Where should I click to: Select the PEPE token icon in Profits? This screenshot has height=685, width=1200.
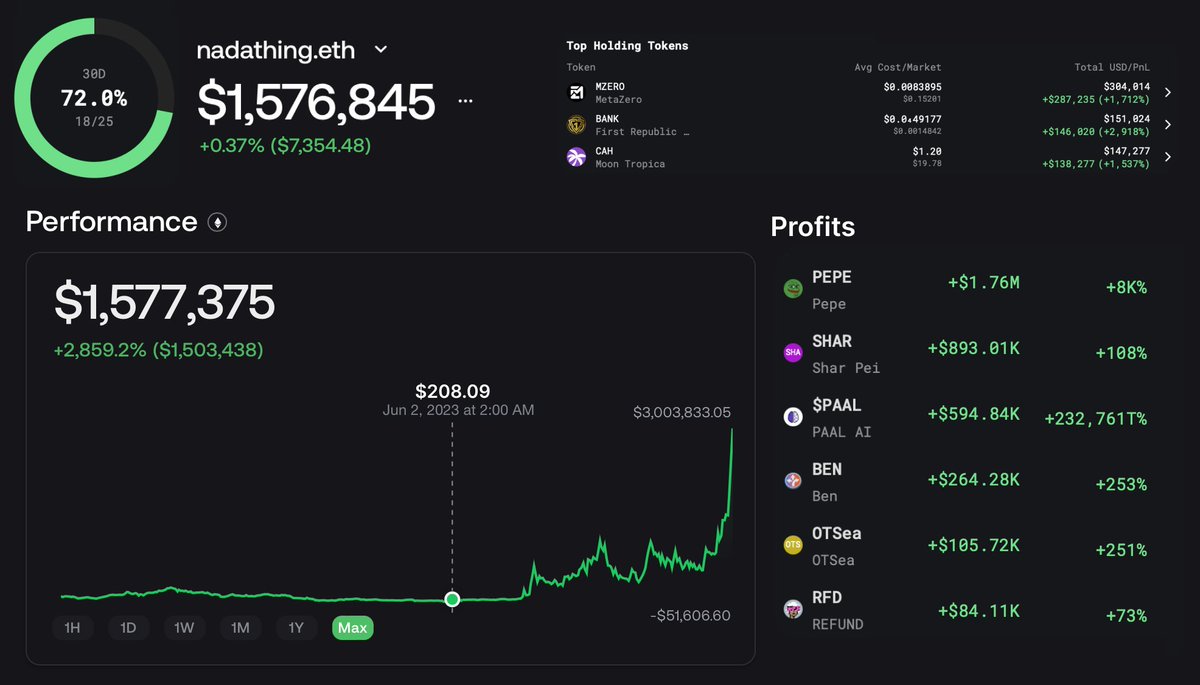793,287
